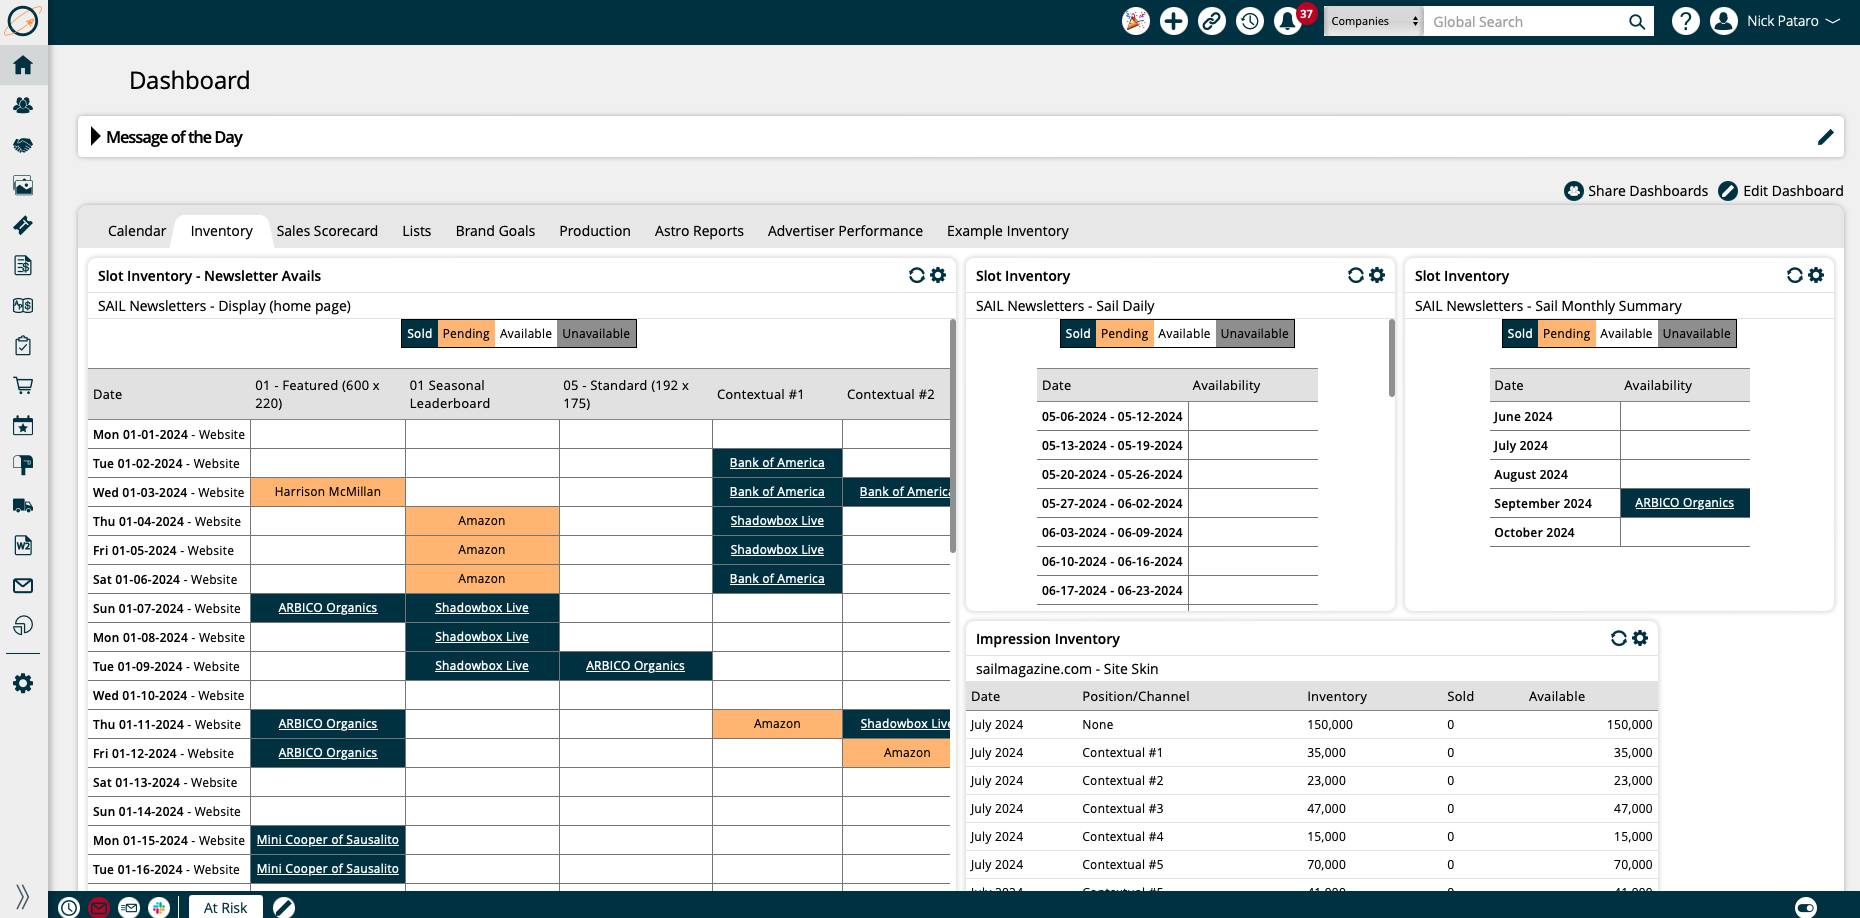Open the Notifications bell with 37 alerts
This screenshot has height=918, width=1860.
1288,21
